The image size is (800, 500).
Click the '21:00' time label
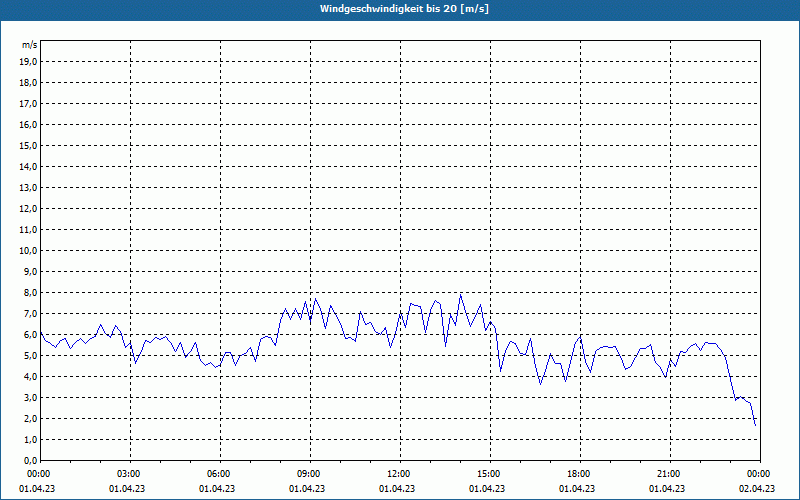pos(669,474)
